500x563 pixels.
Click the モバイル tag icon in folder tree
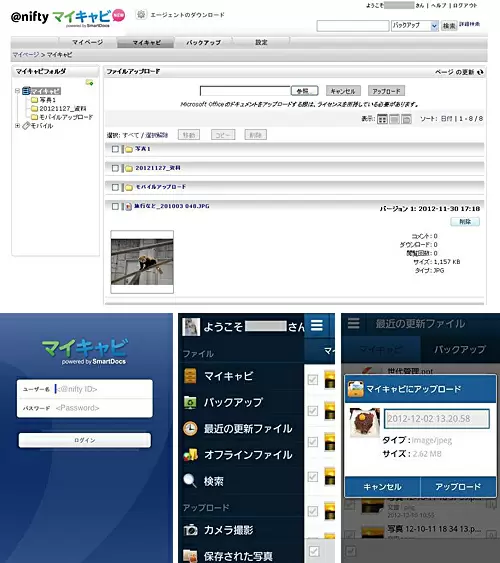coord(26,126)
